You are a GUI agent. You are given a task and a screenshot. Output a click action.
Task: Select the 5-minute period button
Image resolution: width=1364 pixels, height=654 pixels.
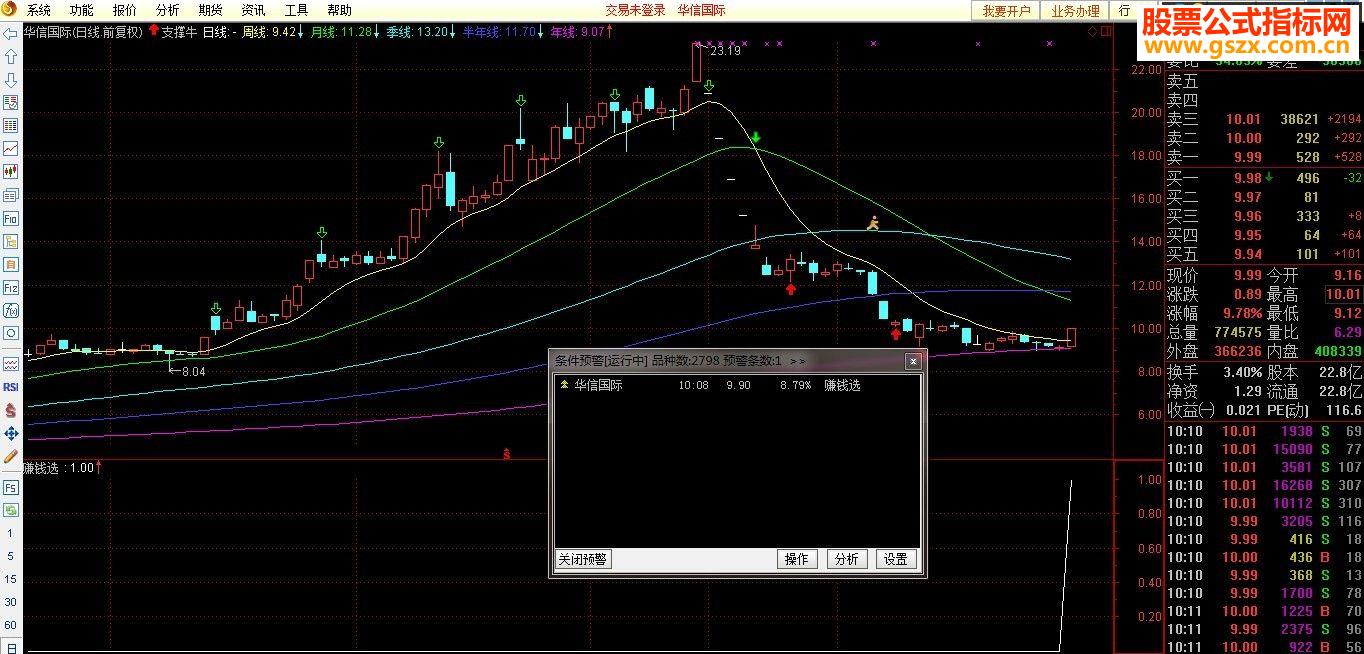point(11,556)
